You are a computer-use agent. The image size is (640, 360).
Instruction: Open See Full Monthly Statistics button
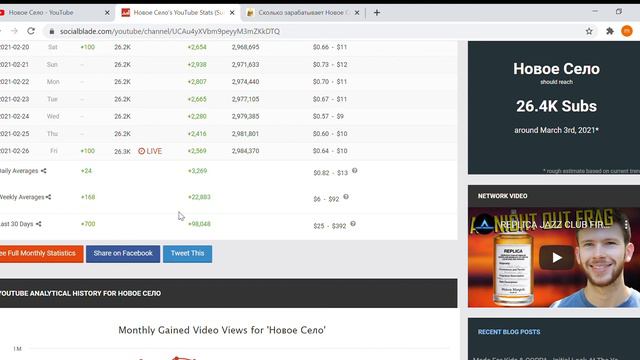[42, 253]
